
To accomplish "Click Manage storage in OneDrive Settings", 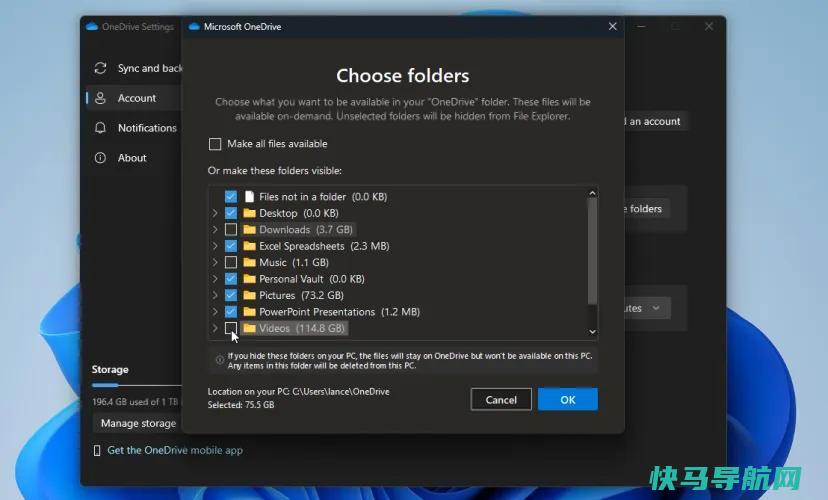I will click(138, 423).
